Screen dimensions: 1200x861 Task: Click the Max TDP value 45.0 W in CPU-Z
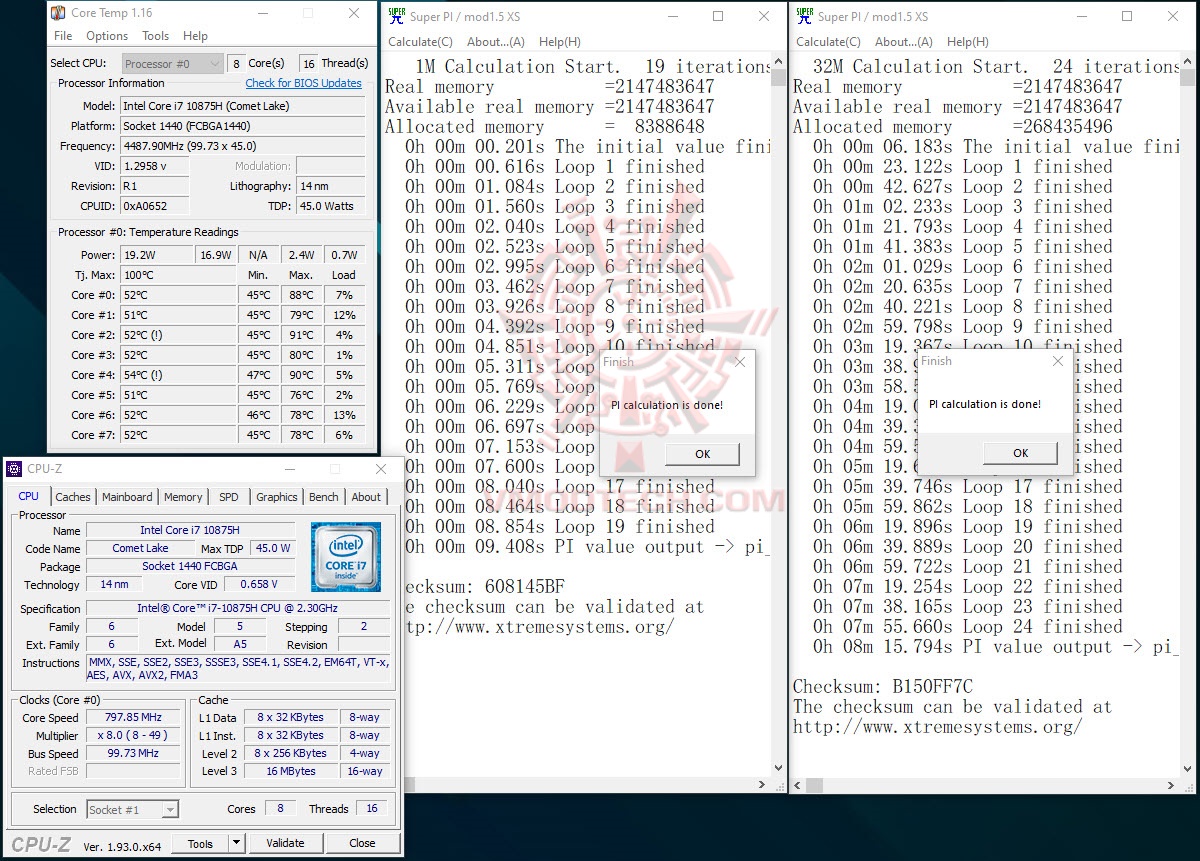(272, 548)
